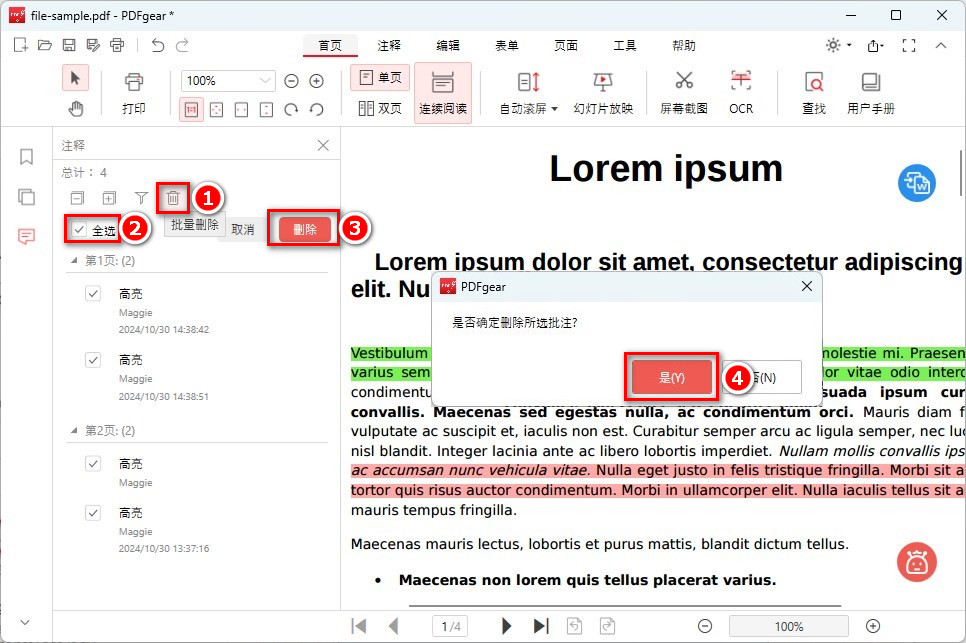966x643 pixels.
Task: Click the page number field showing 1/4
Action: coord(449,625)
